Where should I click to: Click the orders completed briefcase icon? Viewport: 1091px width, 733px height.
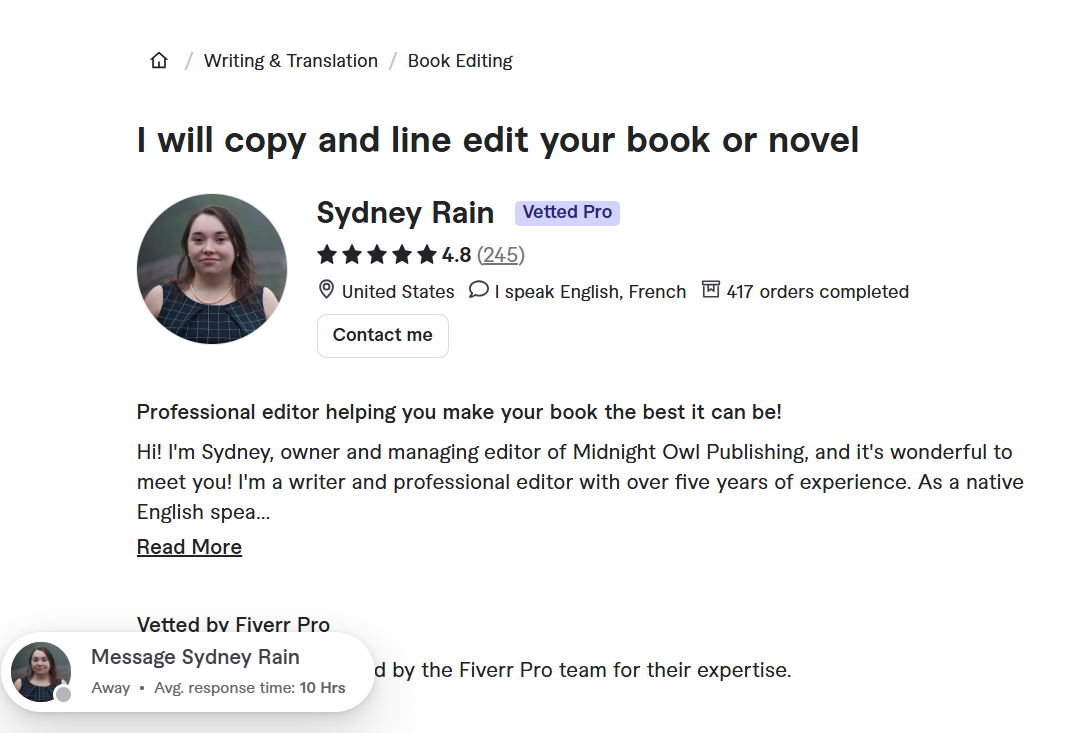coord(712,290)
